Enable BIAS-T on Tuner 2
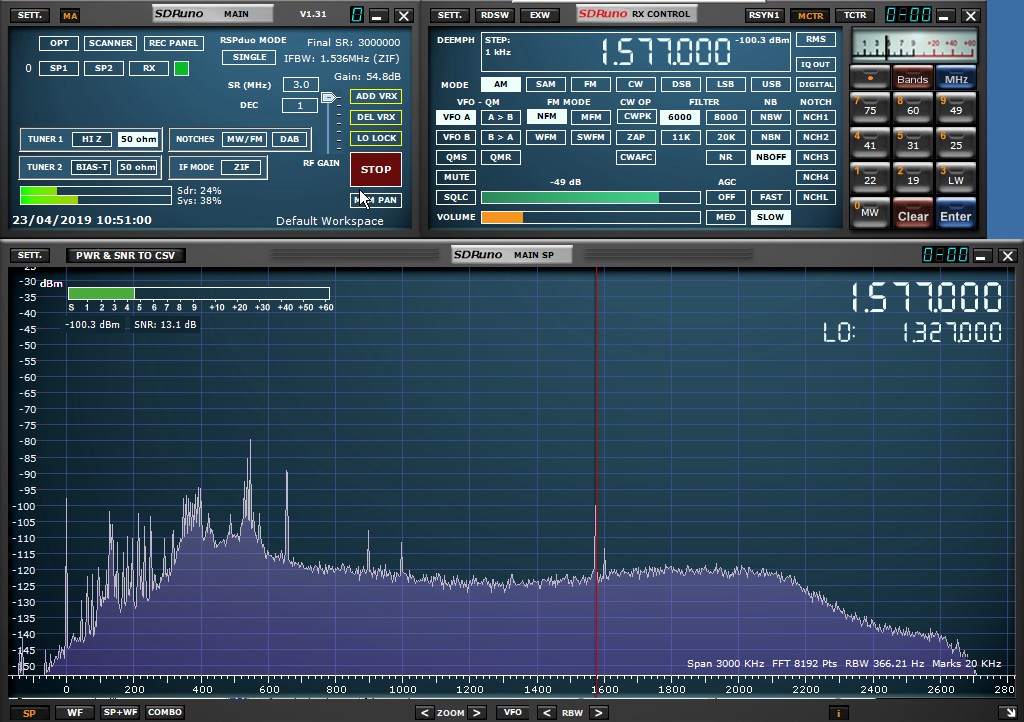 (x=91, y=167)
